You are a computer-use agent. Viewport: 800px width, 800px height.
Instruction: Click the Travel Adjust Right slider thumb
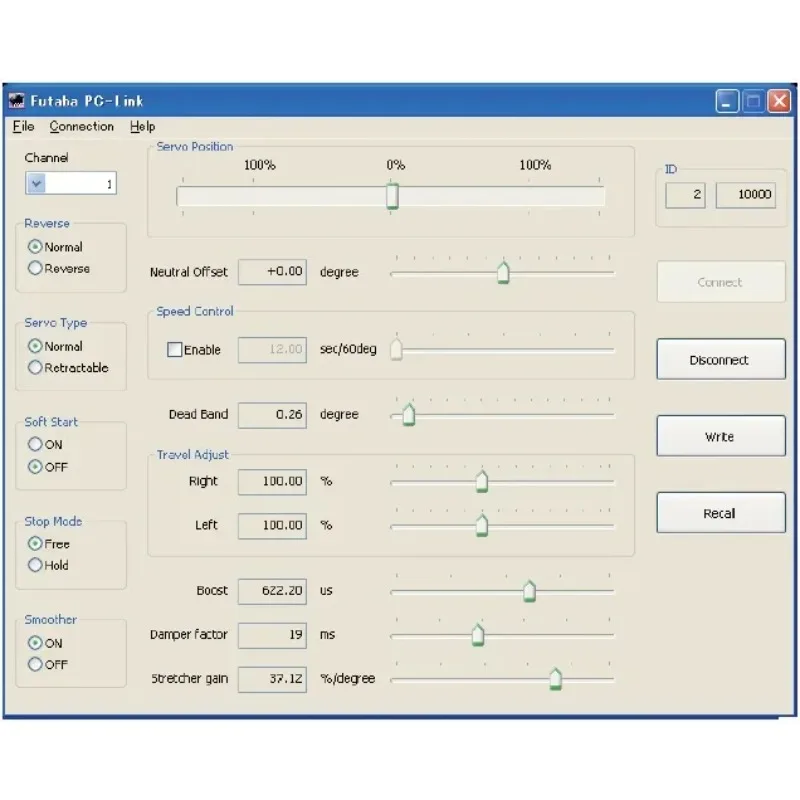pyautogui.click(x=482, y=481)
